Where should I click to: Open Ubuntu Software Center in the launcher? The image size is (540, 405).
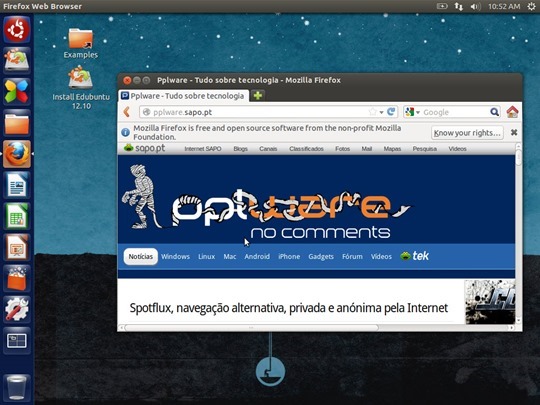(x=17, y=278)
